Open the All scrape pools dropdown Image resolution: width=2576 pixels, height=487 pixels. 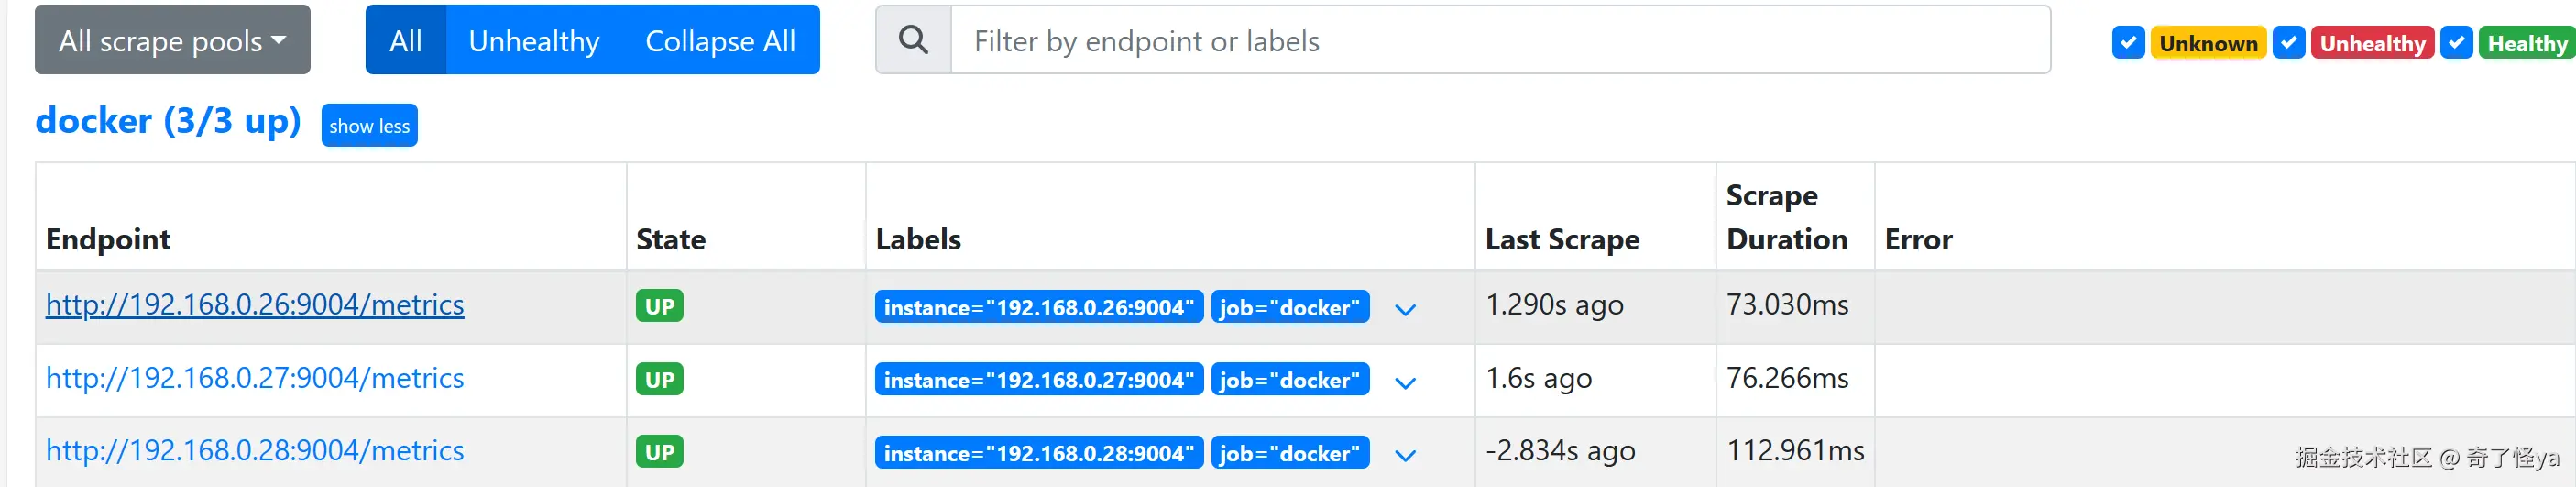[x=172, y=40]
